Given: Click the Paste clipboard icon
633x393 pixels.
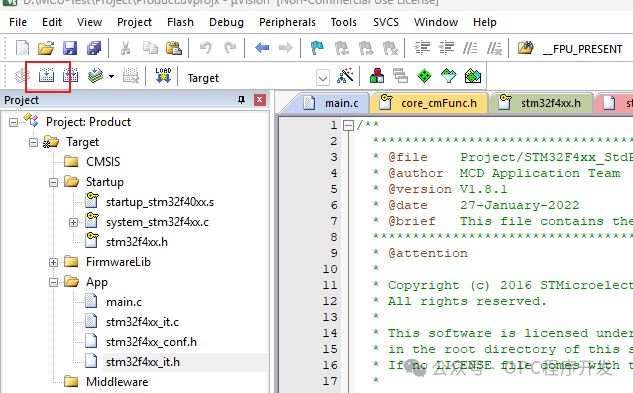Looking at the screenshot, I should [174, 48].
